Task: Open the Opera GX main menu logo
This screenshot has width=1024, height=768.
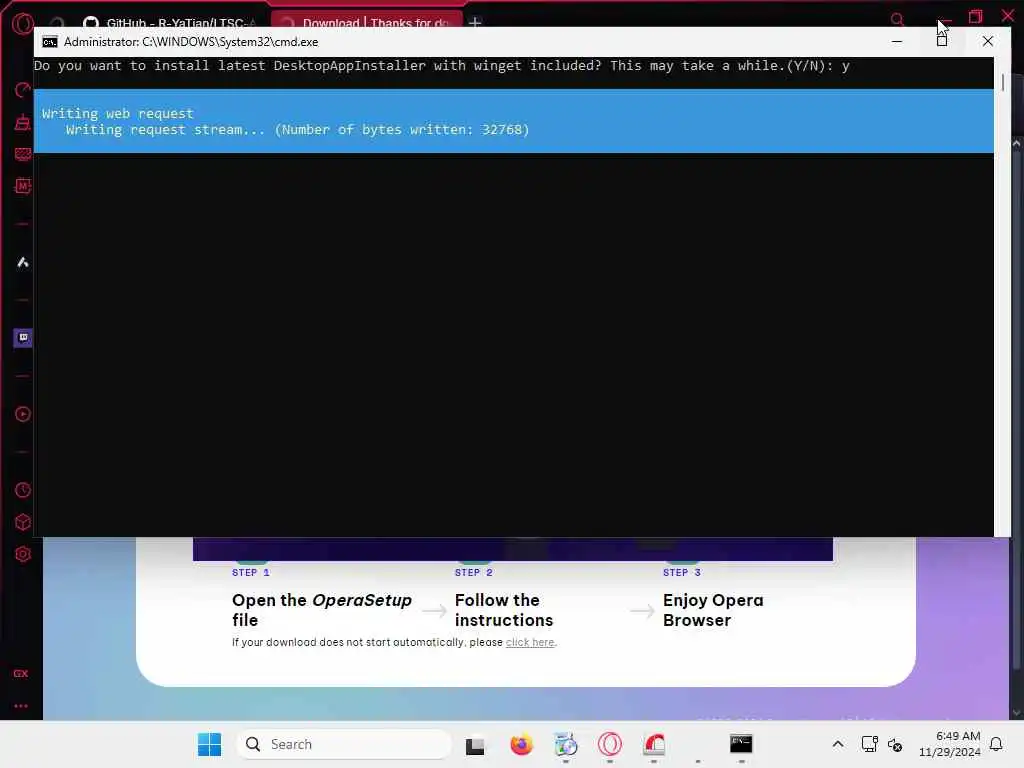Action: [x=22, y=24]
